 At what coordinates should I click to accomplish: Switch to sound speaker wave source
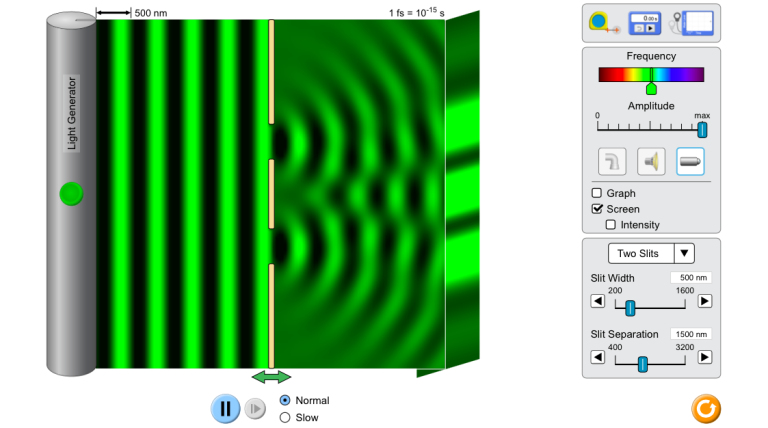coord(651,161)
